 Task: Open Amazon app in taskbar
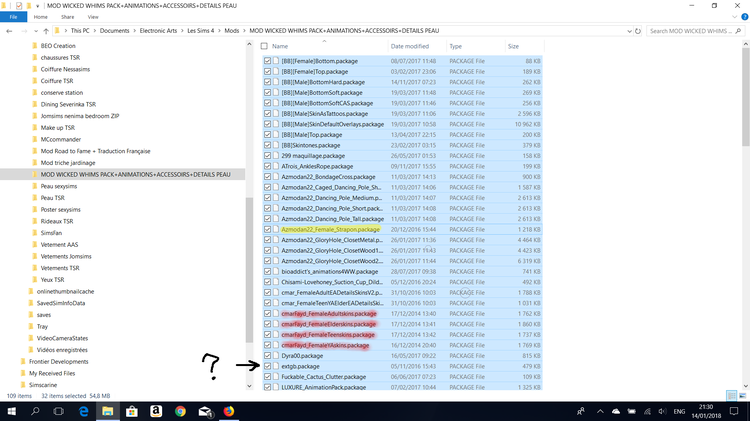[156, 411]
